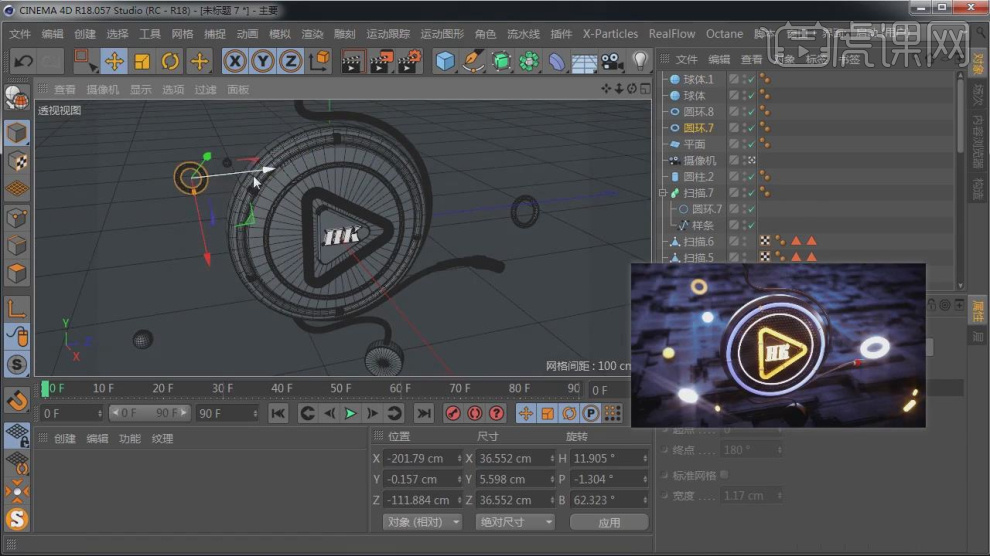Toggle the green checkmark for 平面 object
Viewport: 990px width, 556px height.
750,144
